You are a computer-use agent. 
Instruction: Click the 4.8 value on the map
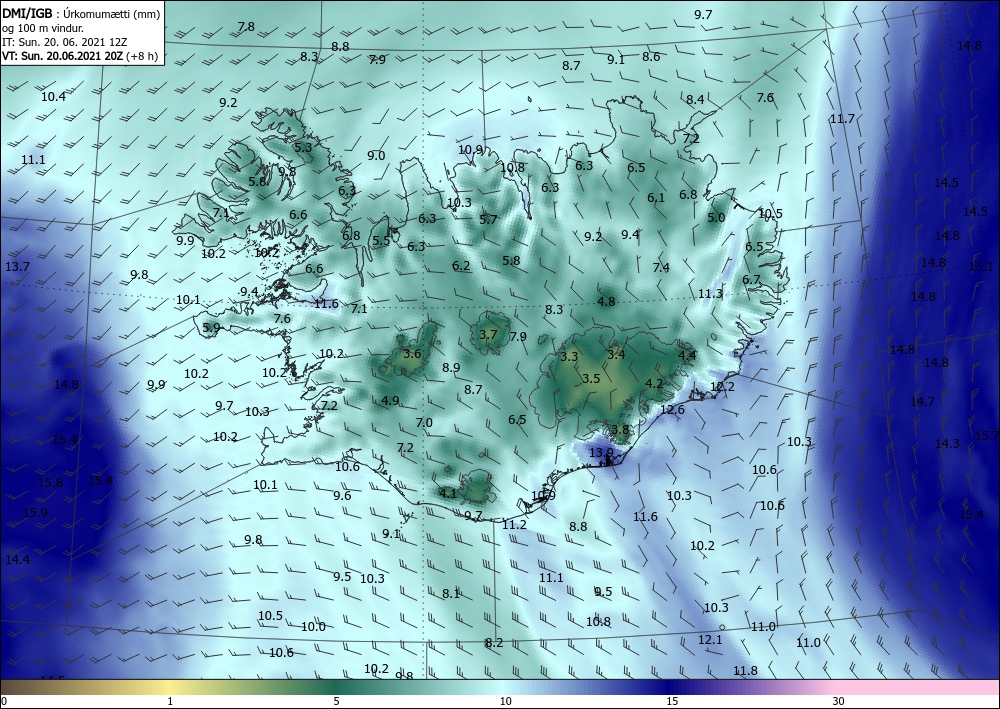(606, 302)
